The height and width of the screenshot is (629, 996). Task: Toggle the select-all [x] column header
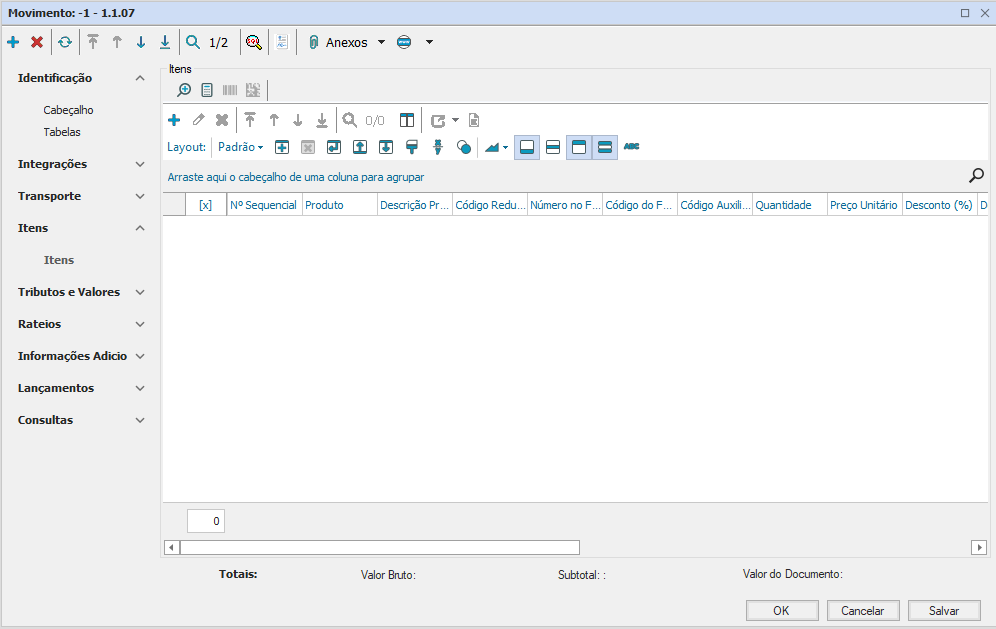[205, 205]
